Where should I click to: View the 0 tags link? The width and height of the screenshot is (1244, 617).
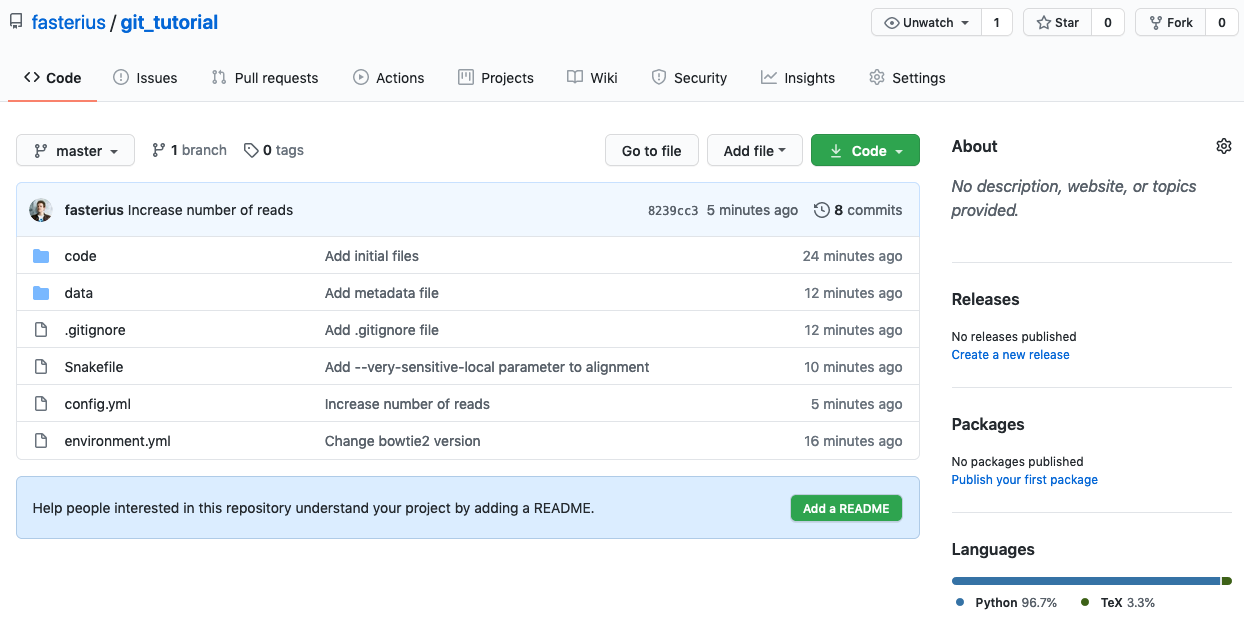point(274,150)
